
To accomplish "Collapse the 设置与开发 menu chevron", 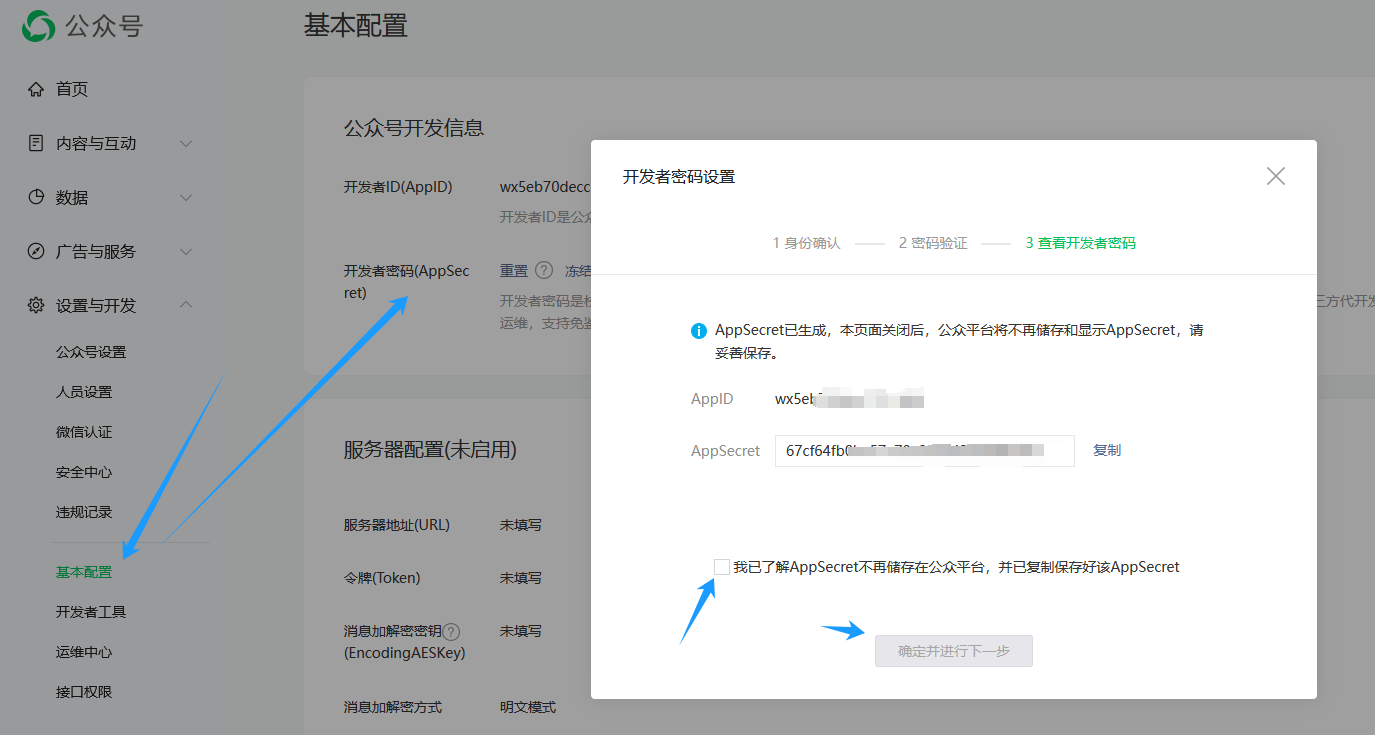I will coord(186,305).
